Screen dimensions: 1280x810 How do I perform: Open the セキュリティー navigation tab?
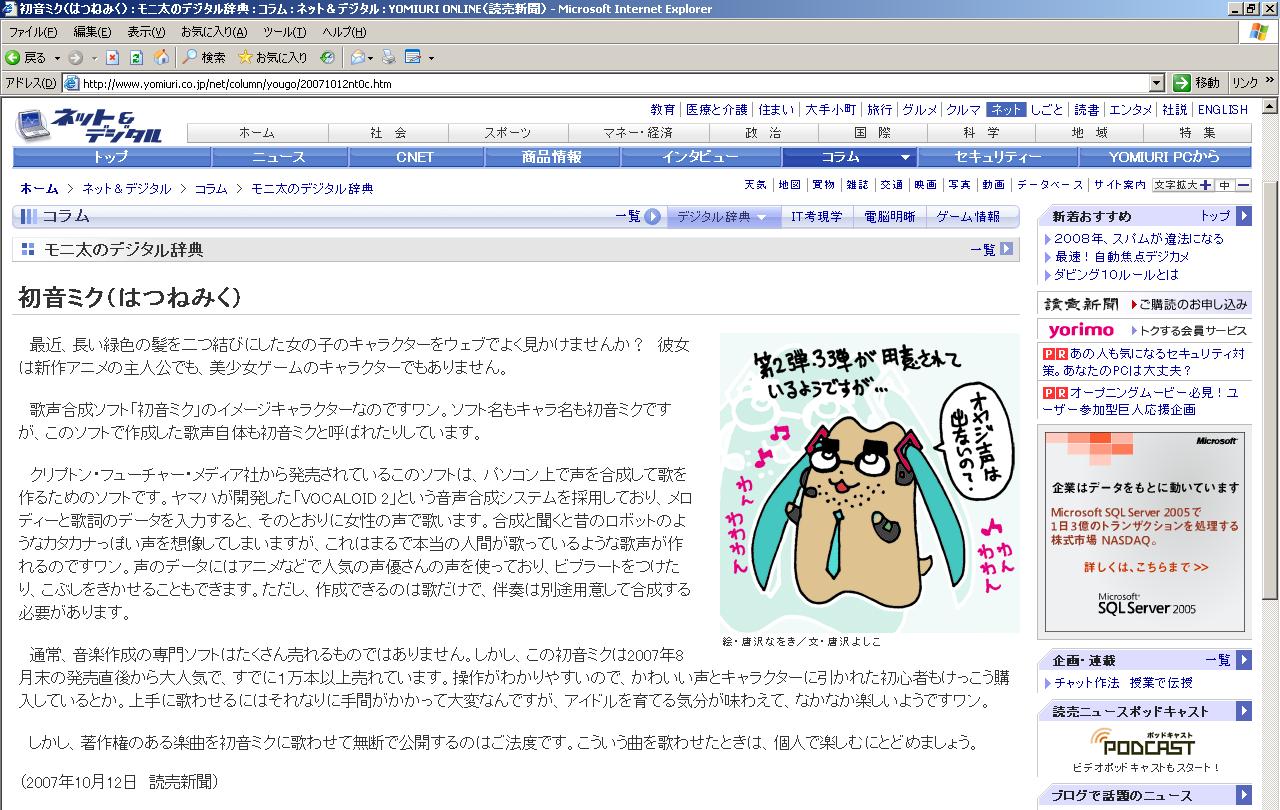999,157
